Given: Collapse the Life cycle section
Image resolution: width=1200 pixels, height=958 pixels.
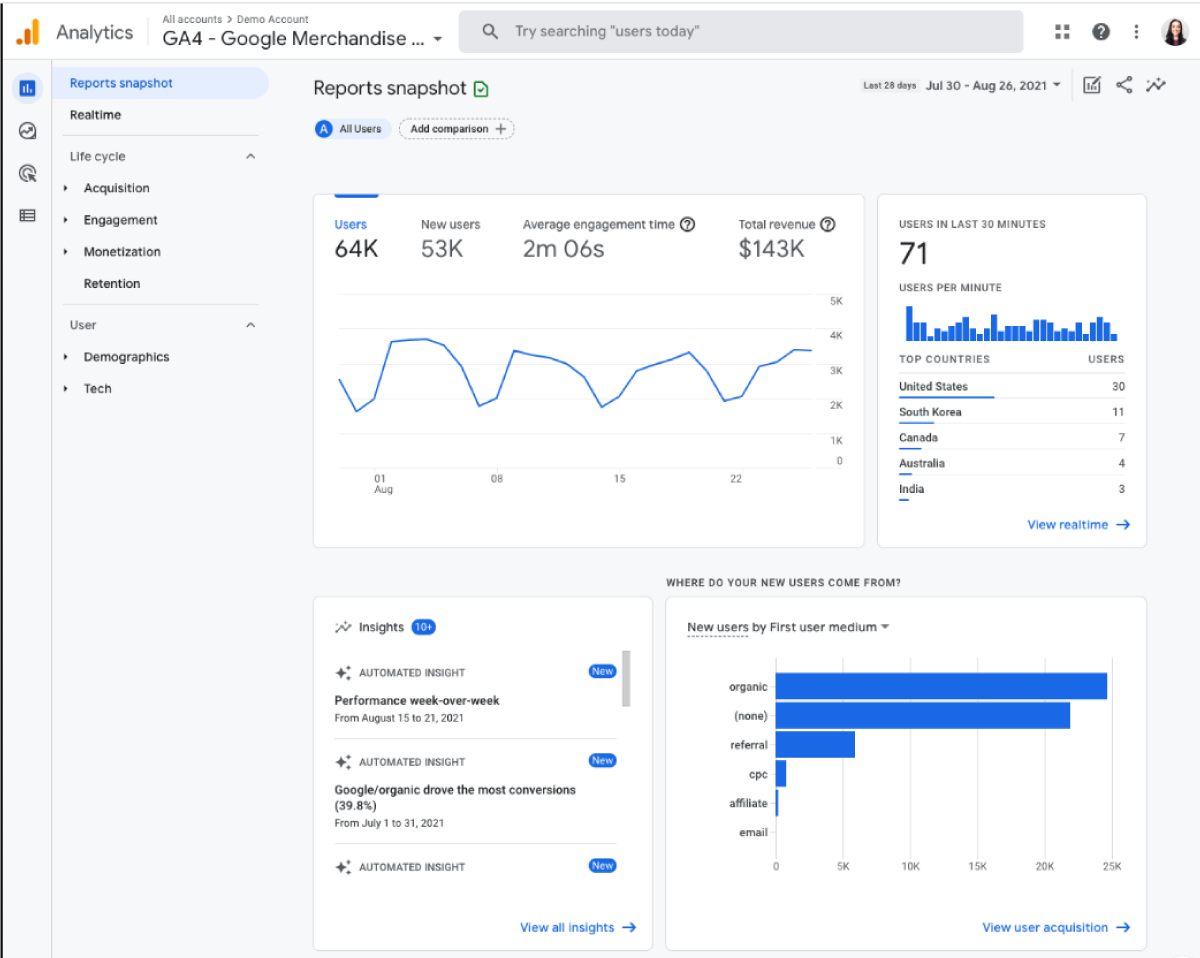Looking at the screenshot, I should point(252,156).
